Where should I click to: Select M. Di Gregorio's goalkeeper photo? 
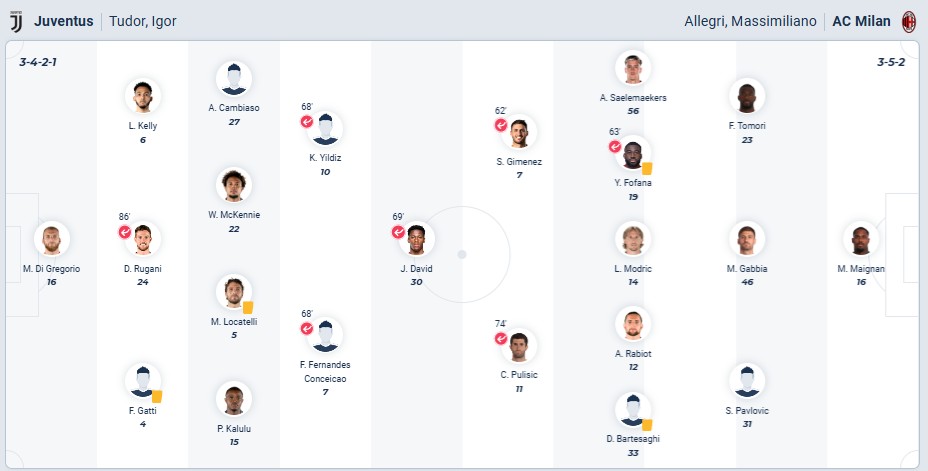pyautogui.click(x=51, y=240)
